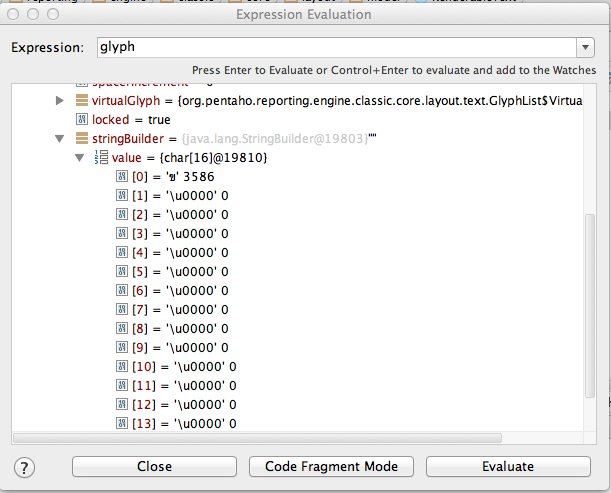
Task: Click the primitive icon for element [10]
Action: pos(122,366)
